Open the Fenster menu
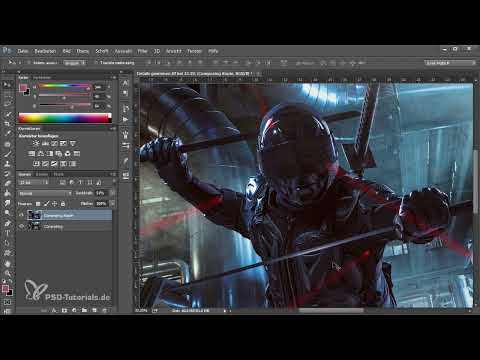The image size is (480, 360). (x=194, y=51)
